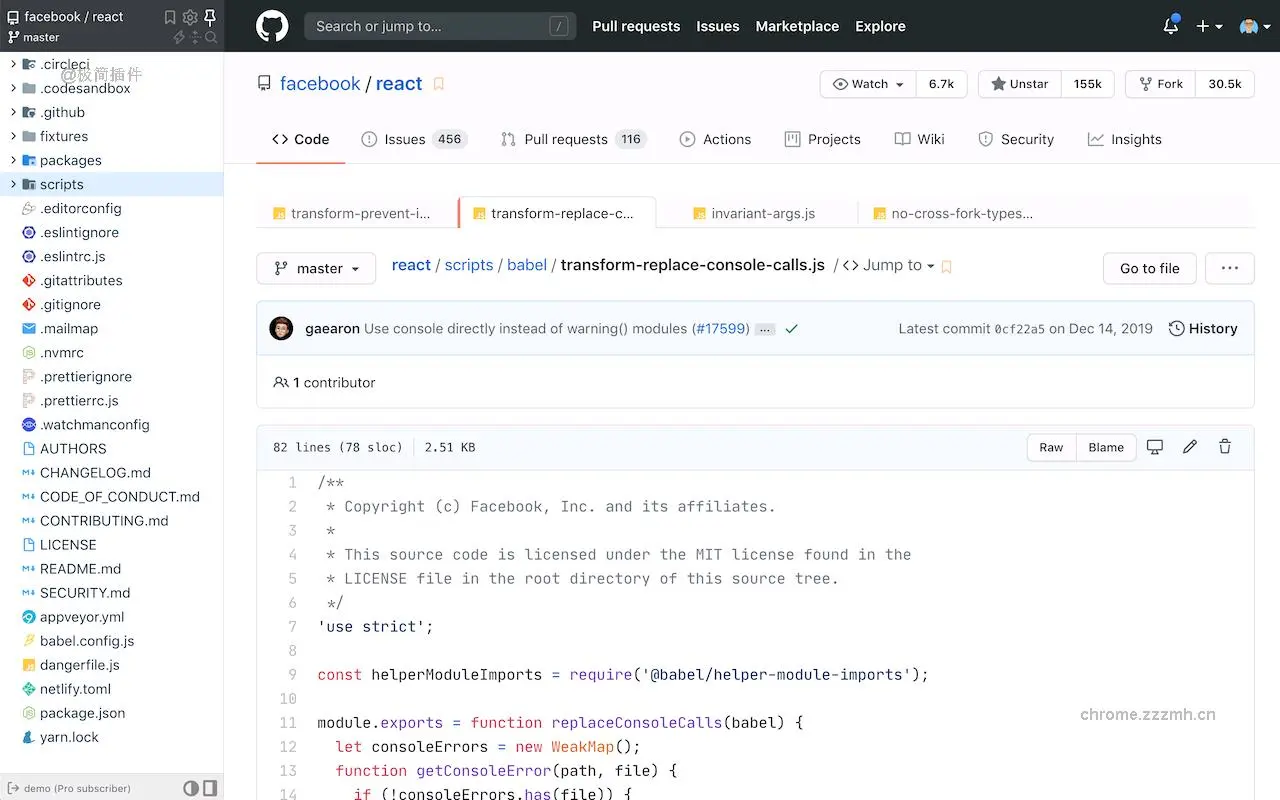This screenshot has width=1280, height=800.
Task: Open the babel folder breadcrumb link
Action: (x=527, y=265)
